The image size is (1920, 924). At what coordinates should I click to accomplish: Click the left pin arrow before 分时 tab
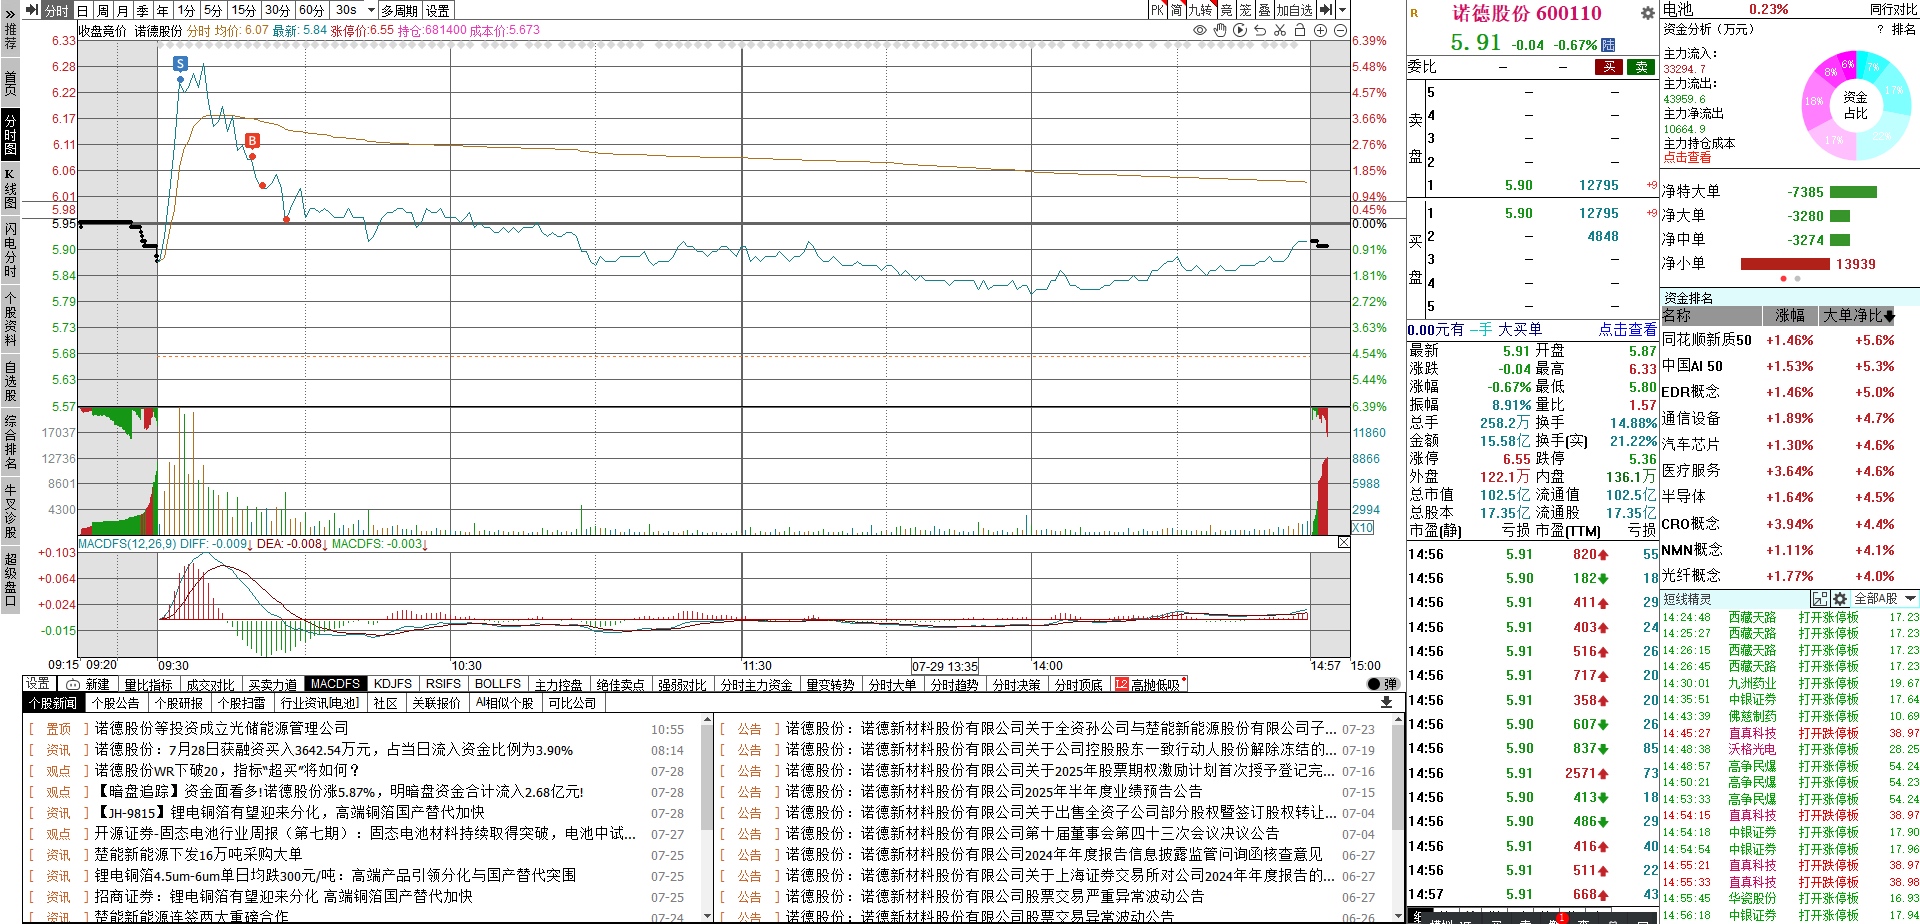coord(32,10)
